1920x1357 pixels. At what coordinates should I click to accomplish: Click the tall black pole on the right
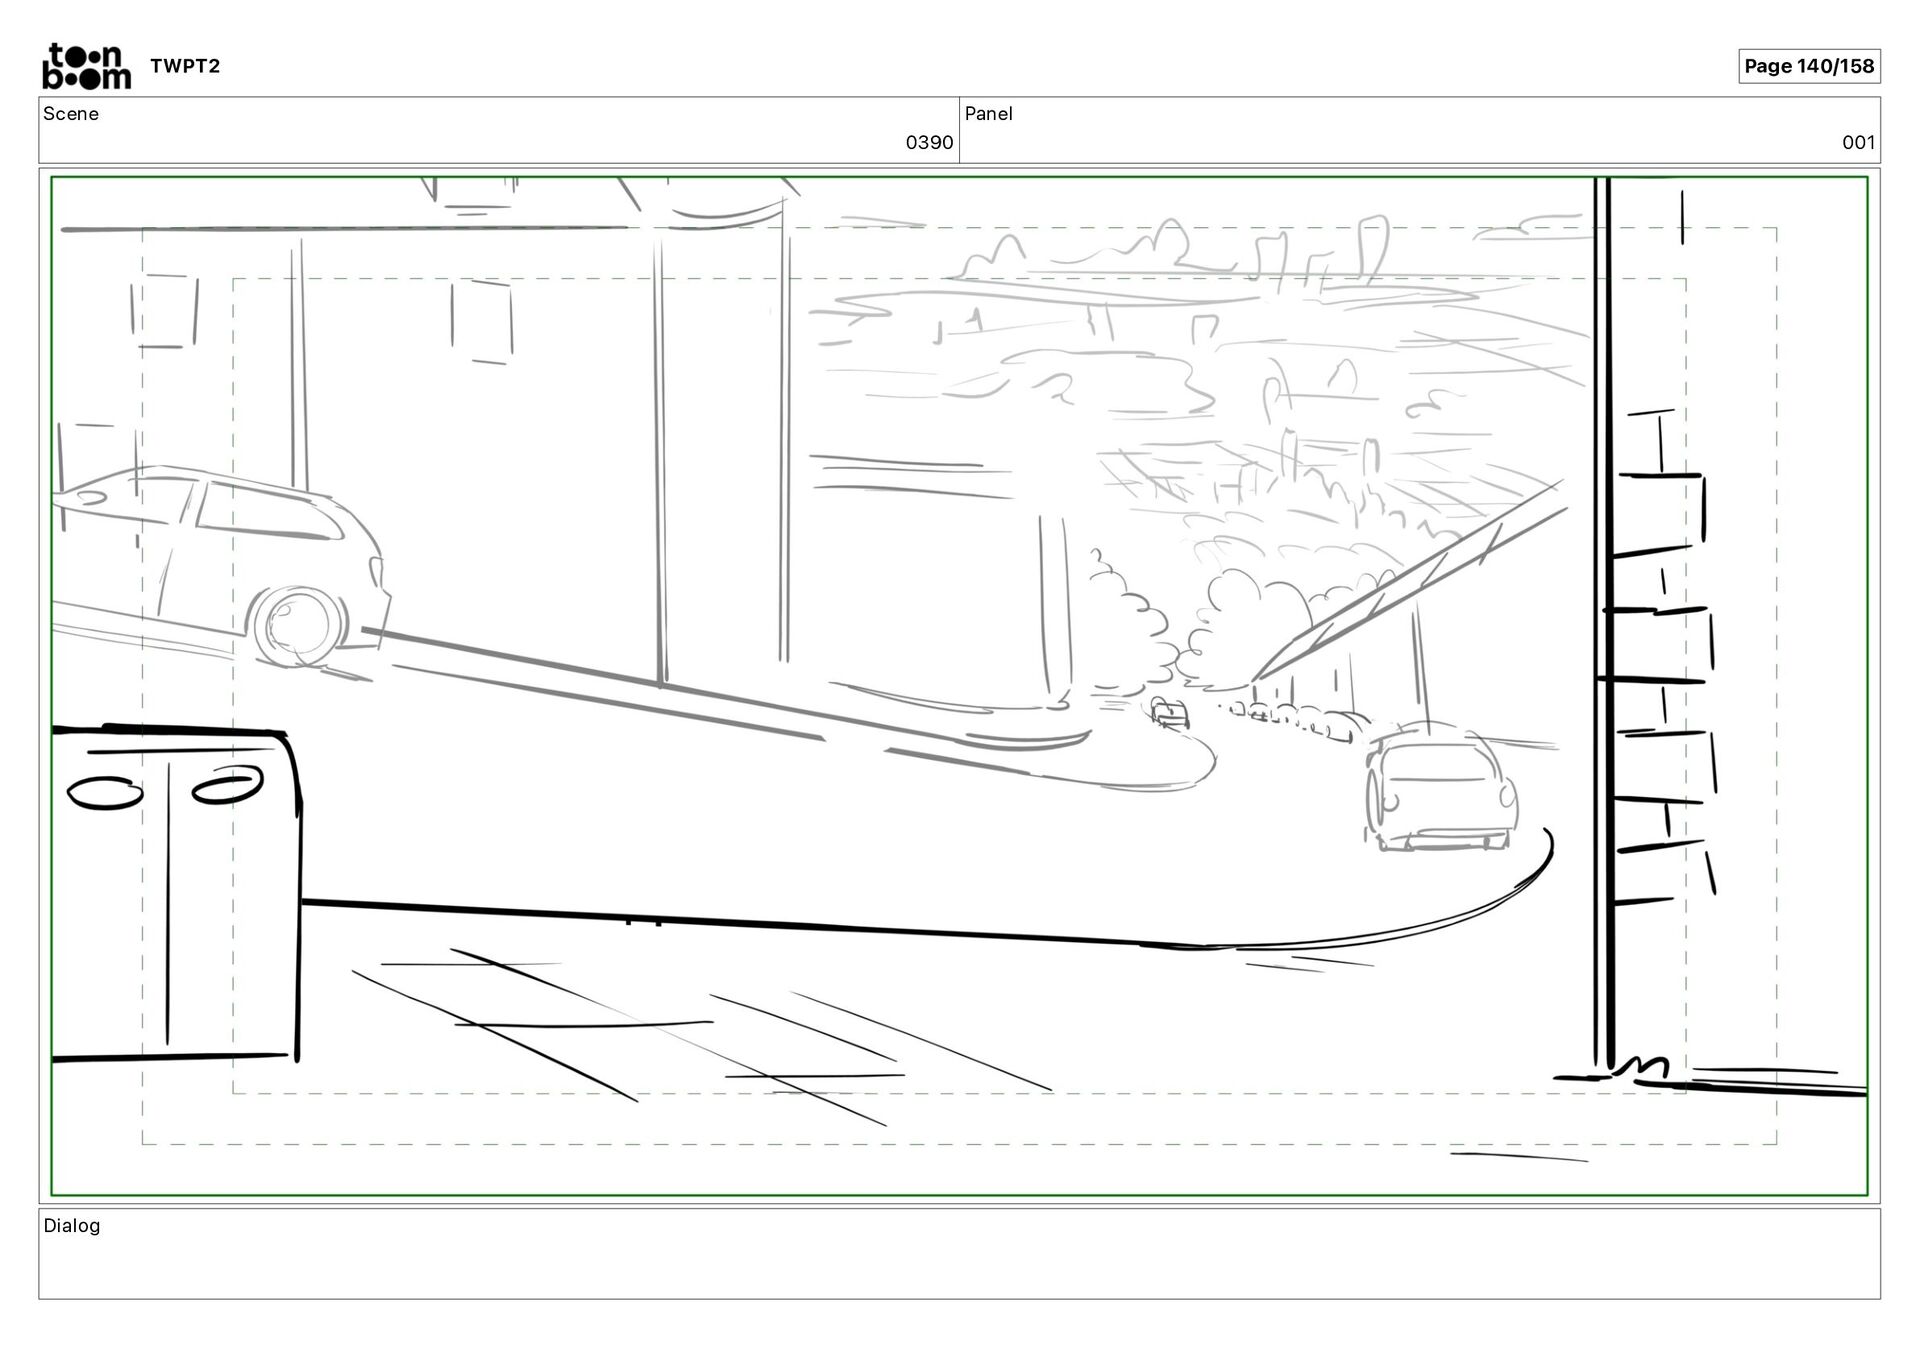click(x=1602, y=620)
